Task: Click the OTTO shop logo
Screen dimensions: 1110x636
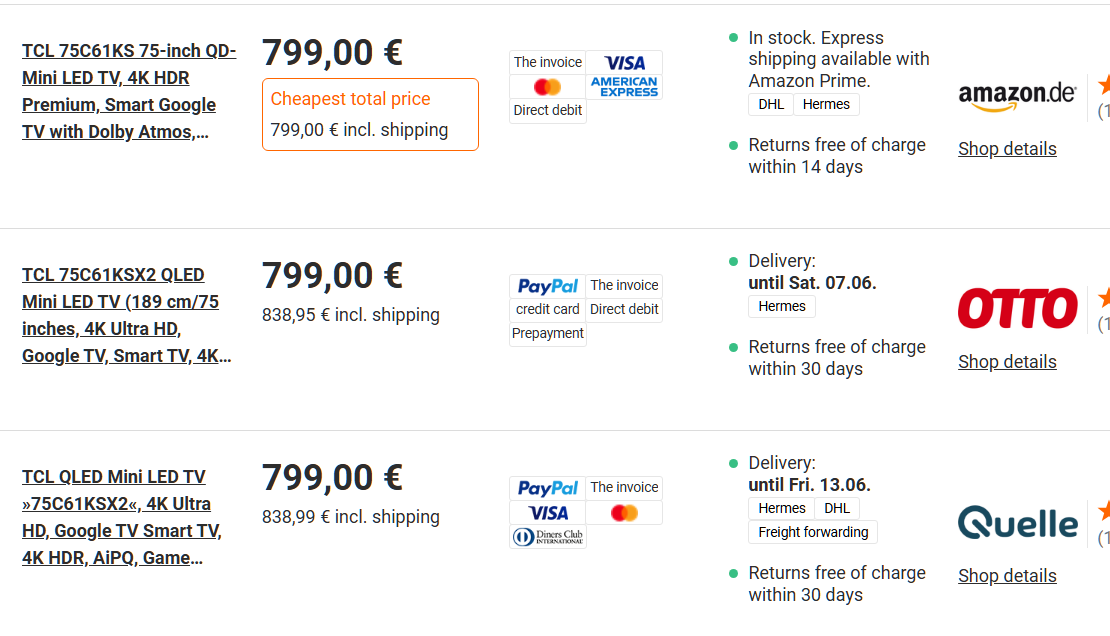Action: [1017, 308]
